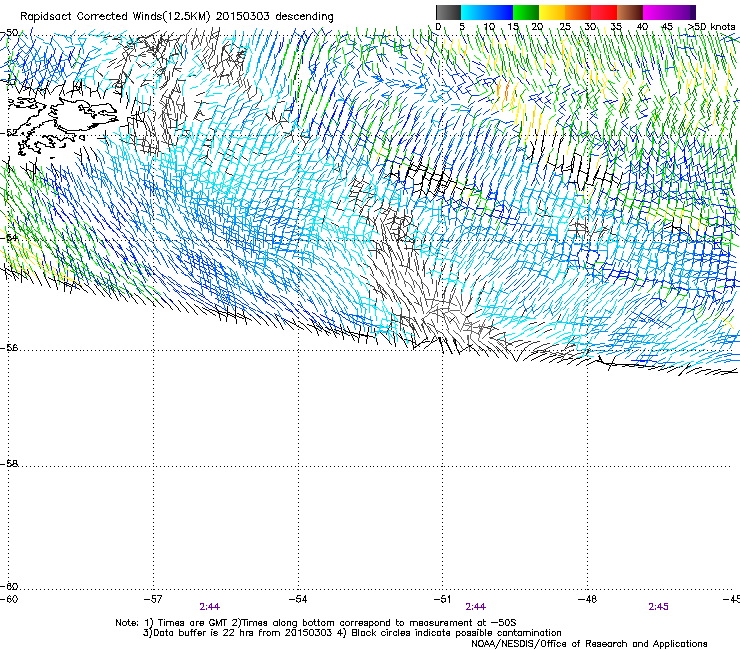Screen dimensions: 740x650
Task: Click the yellow 20-25 knots swatch
Action: [552, 12]
